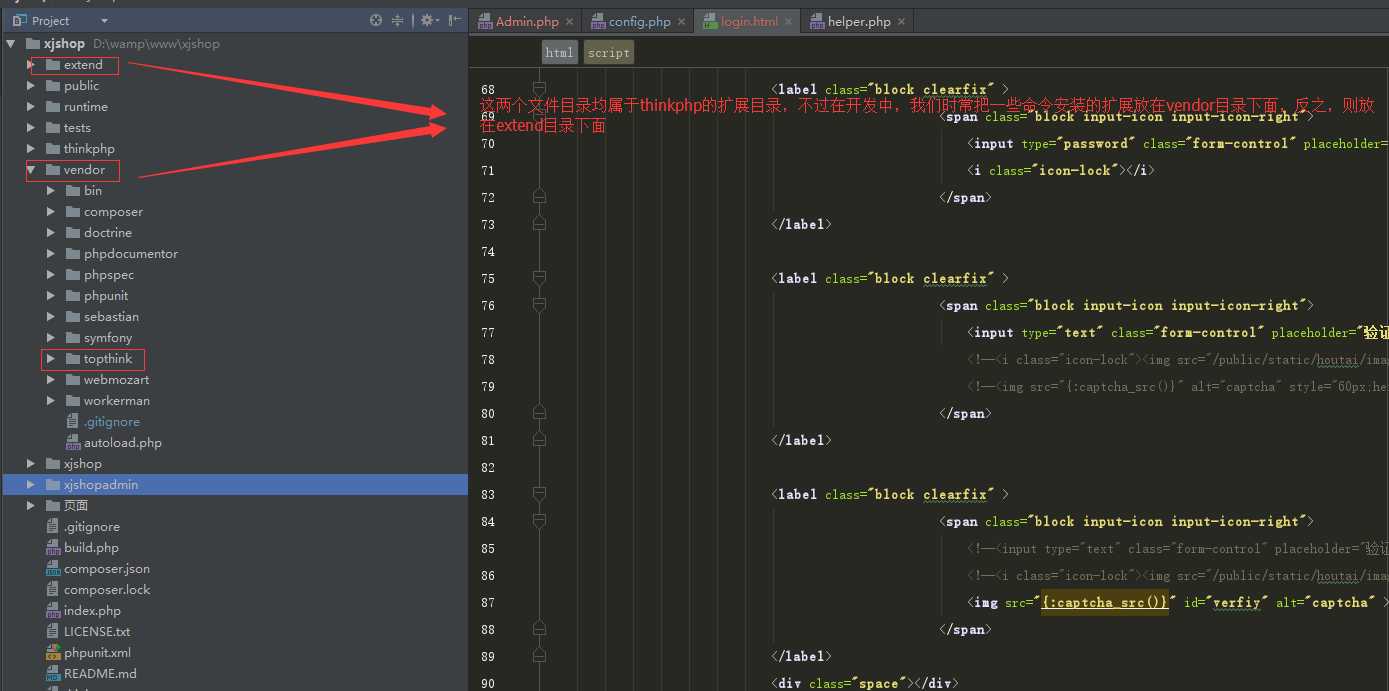Close the config.php tab
1389x691 pixels.
point(682,21)
